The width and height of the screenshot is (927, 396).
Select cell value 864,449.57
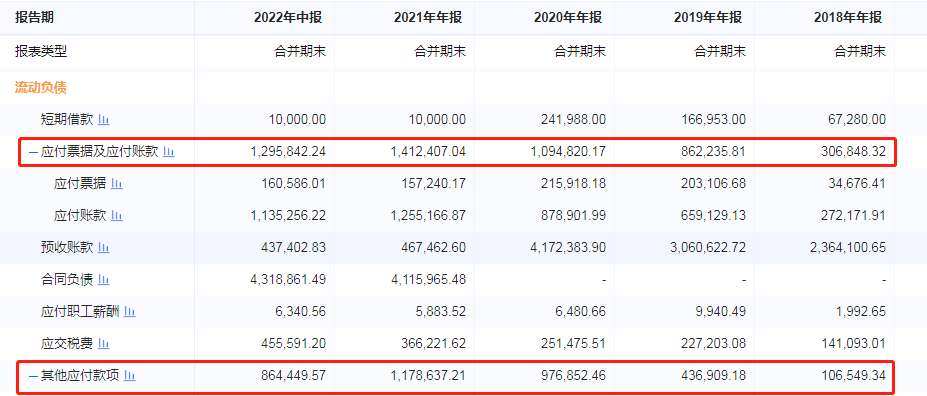[x=293, y=375]
